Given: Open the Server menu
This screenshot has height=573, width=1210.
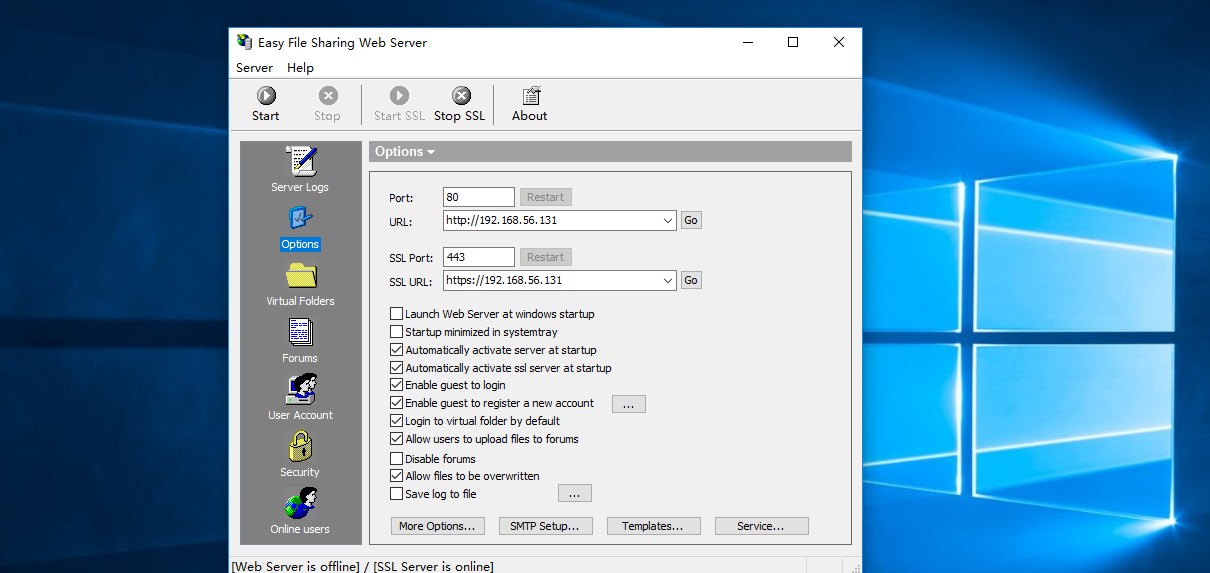Looking at the screenshot, I should 254,68.
